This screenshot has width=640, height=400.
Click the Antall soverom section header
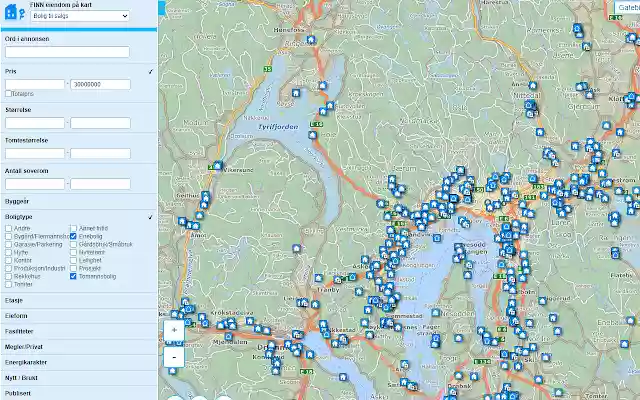pos(27,171)
